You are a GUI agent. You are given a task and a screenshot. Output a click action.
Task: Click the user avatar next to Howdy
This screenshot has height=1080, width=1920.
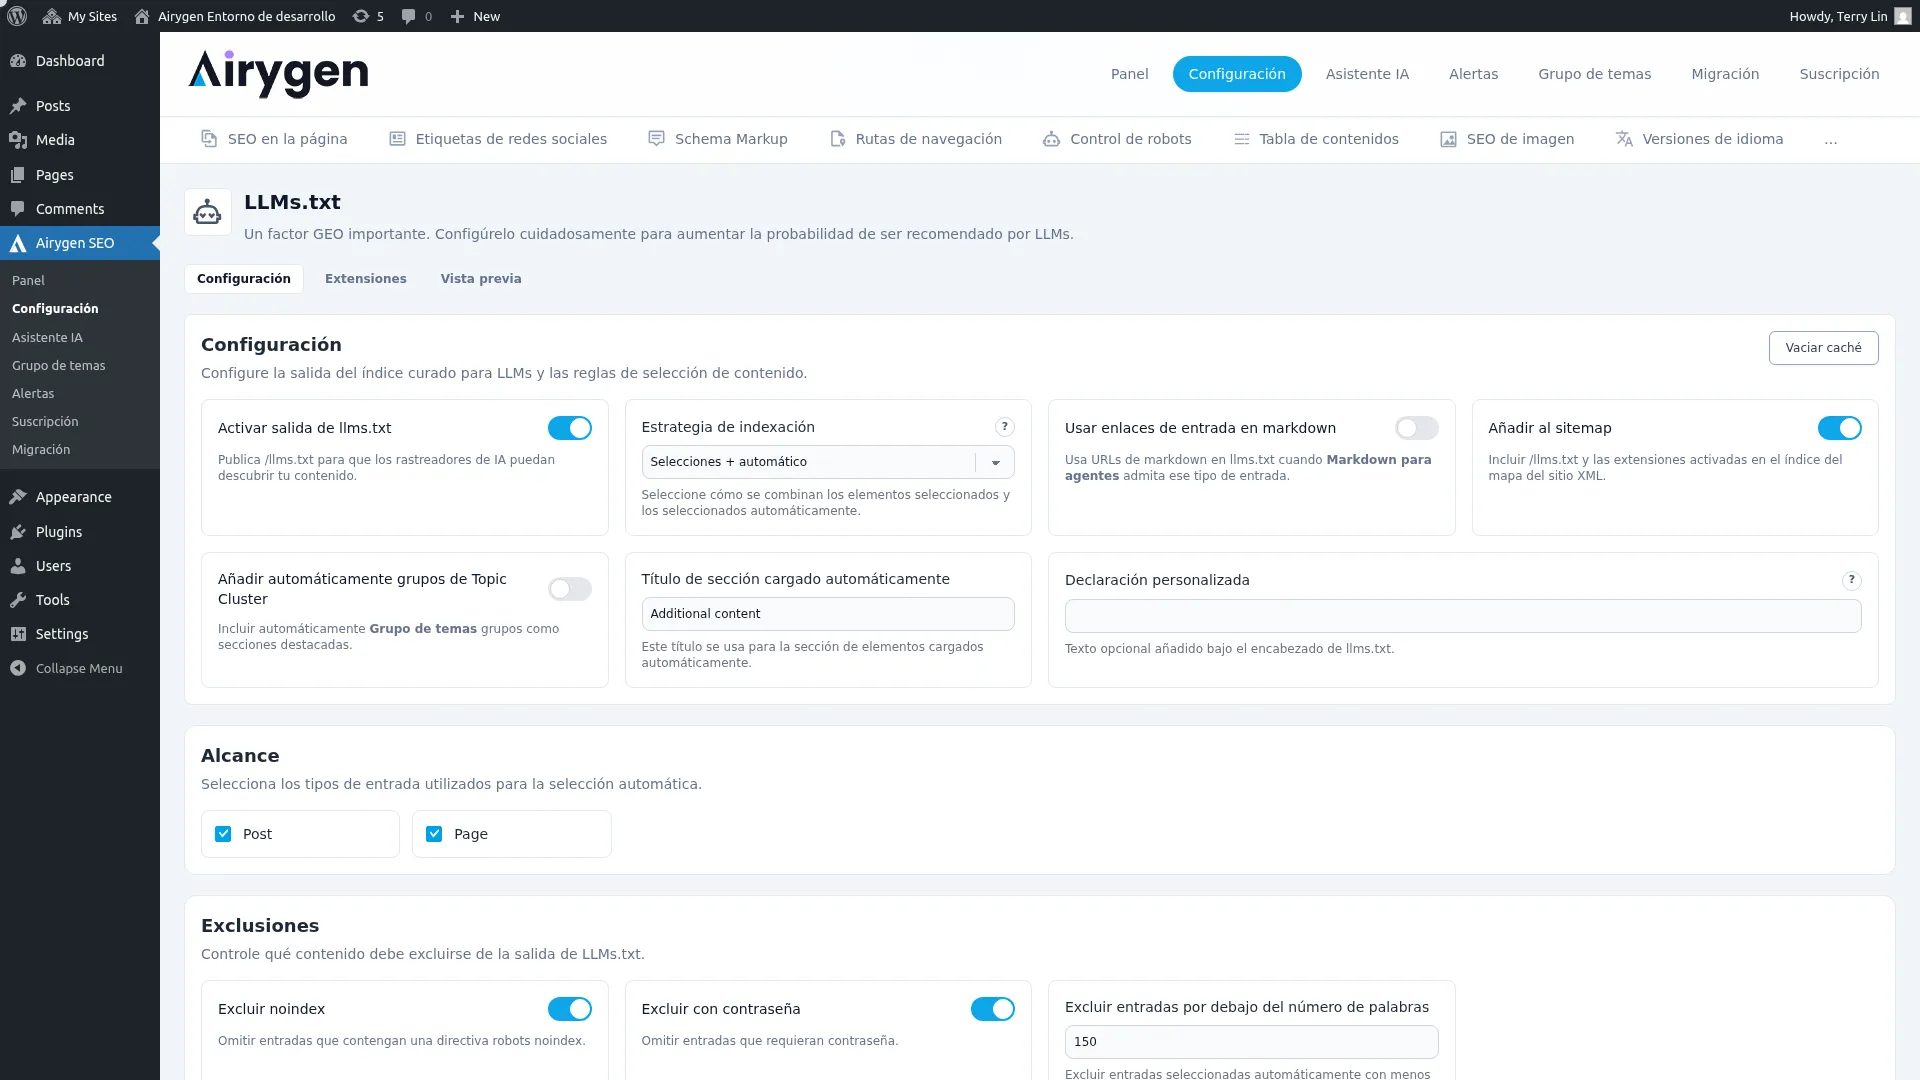point(1903,16)
